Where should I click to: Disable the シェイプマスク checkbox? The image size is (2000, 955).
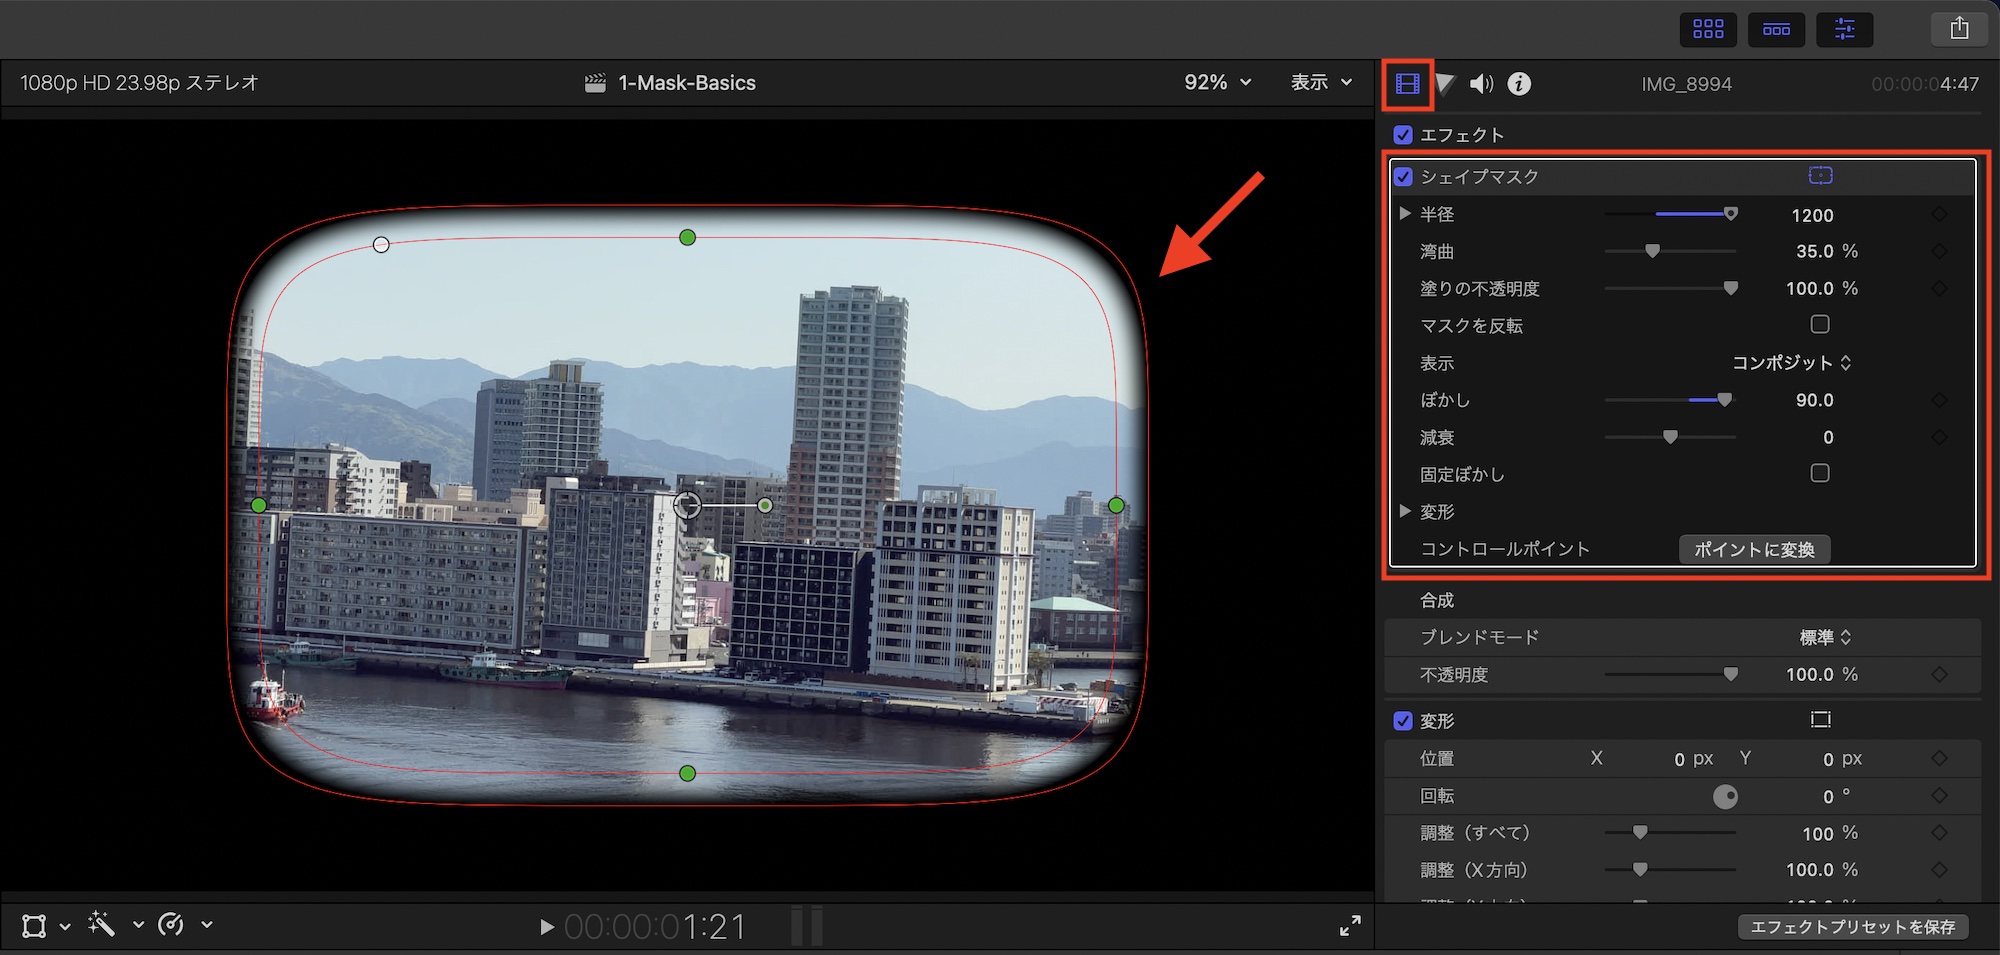[1403, 177]
